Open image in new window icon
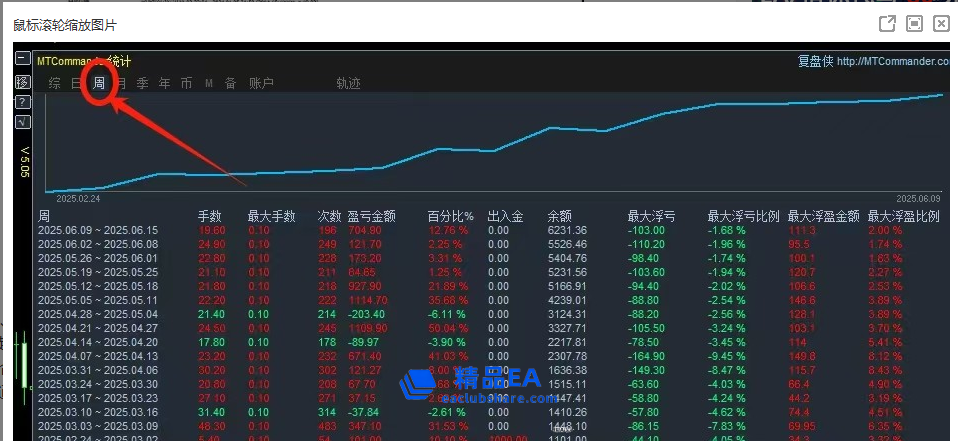The width and height of the screenshot is (958, 441). click(886, 24)
